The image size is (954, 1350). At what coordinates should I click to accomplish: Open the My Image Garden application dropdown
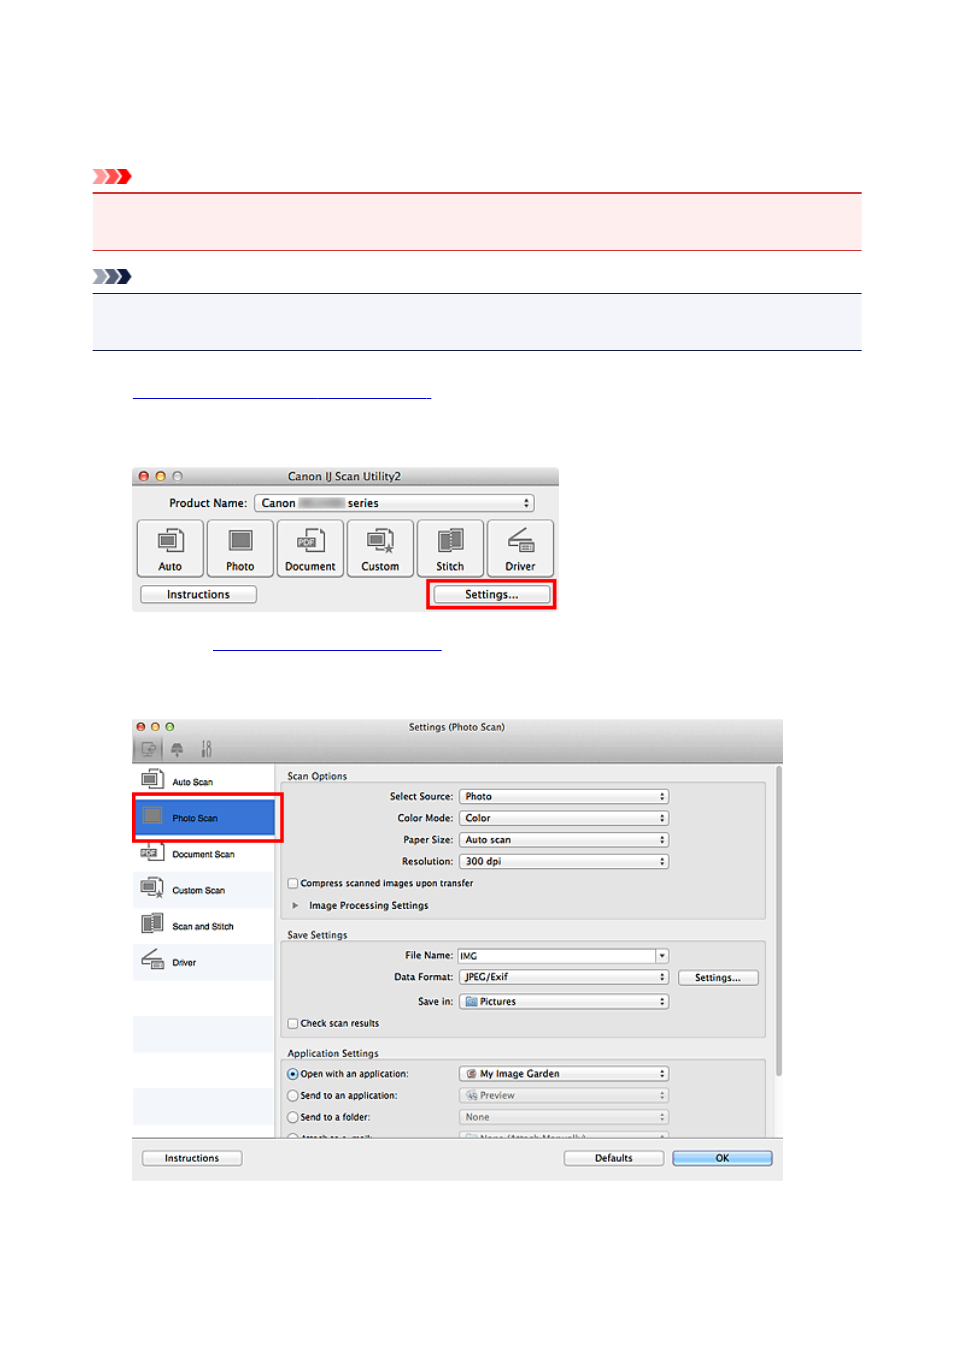564,1074
